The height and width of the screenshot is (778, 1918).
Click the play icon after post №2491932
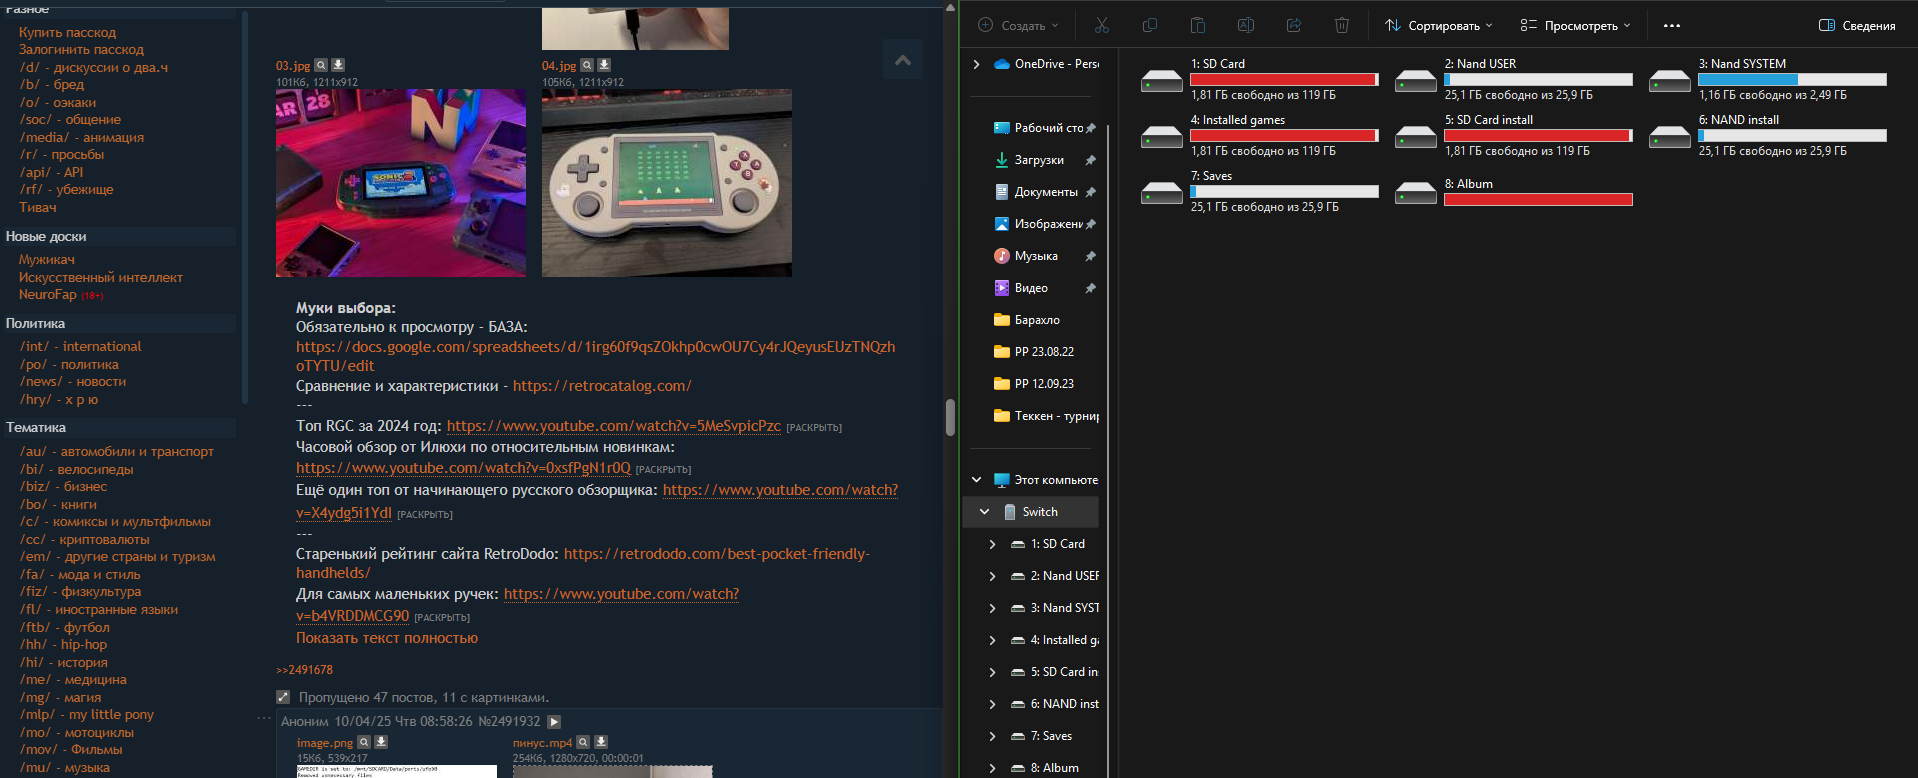554,722
